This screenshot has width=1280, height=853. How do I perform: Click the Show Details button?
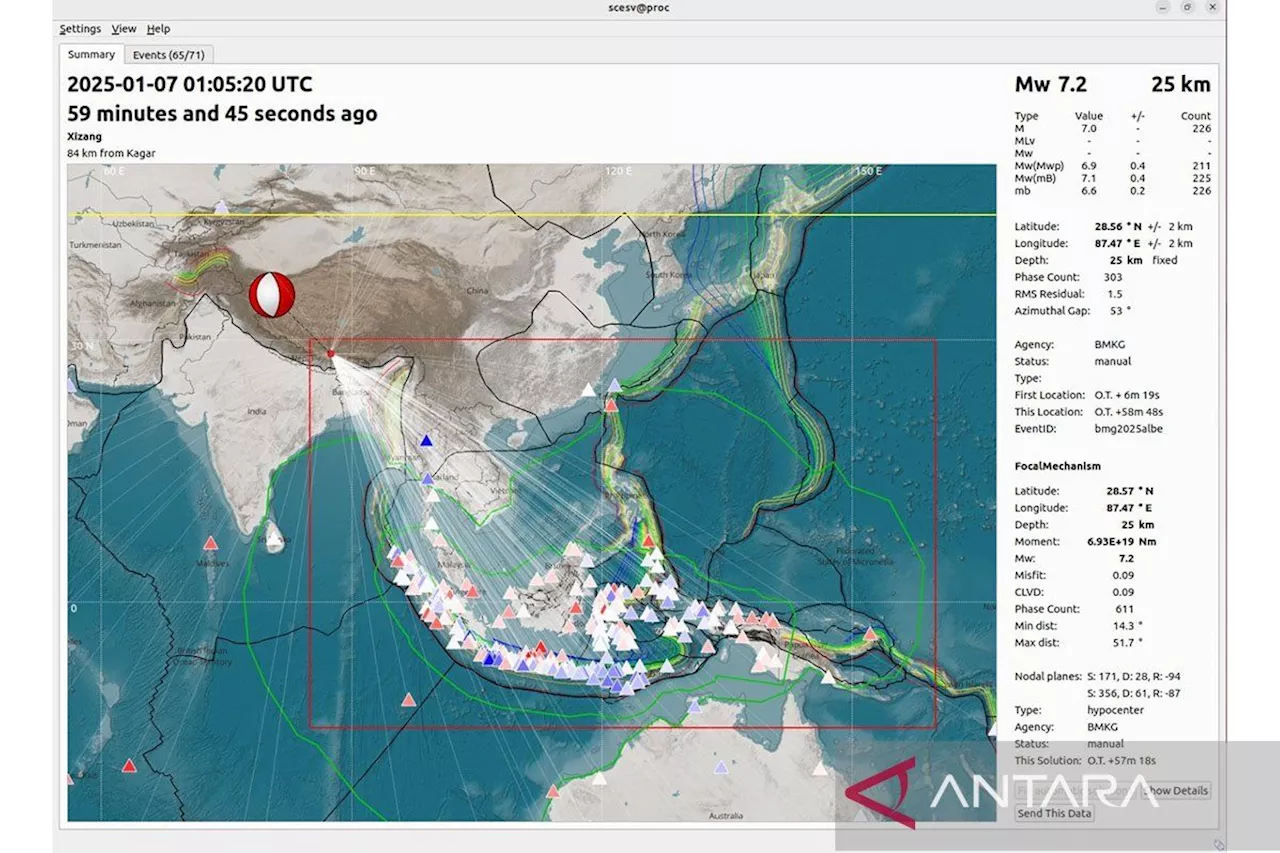(x=1177, y=790)
